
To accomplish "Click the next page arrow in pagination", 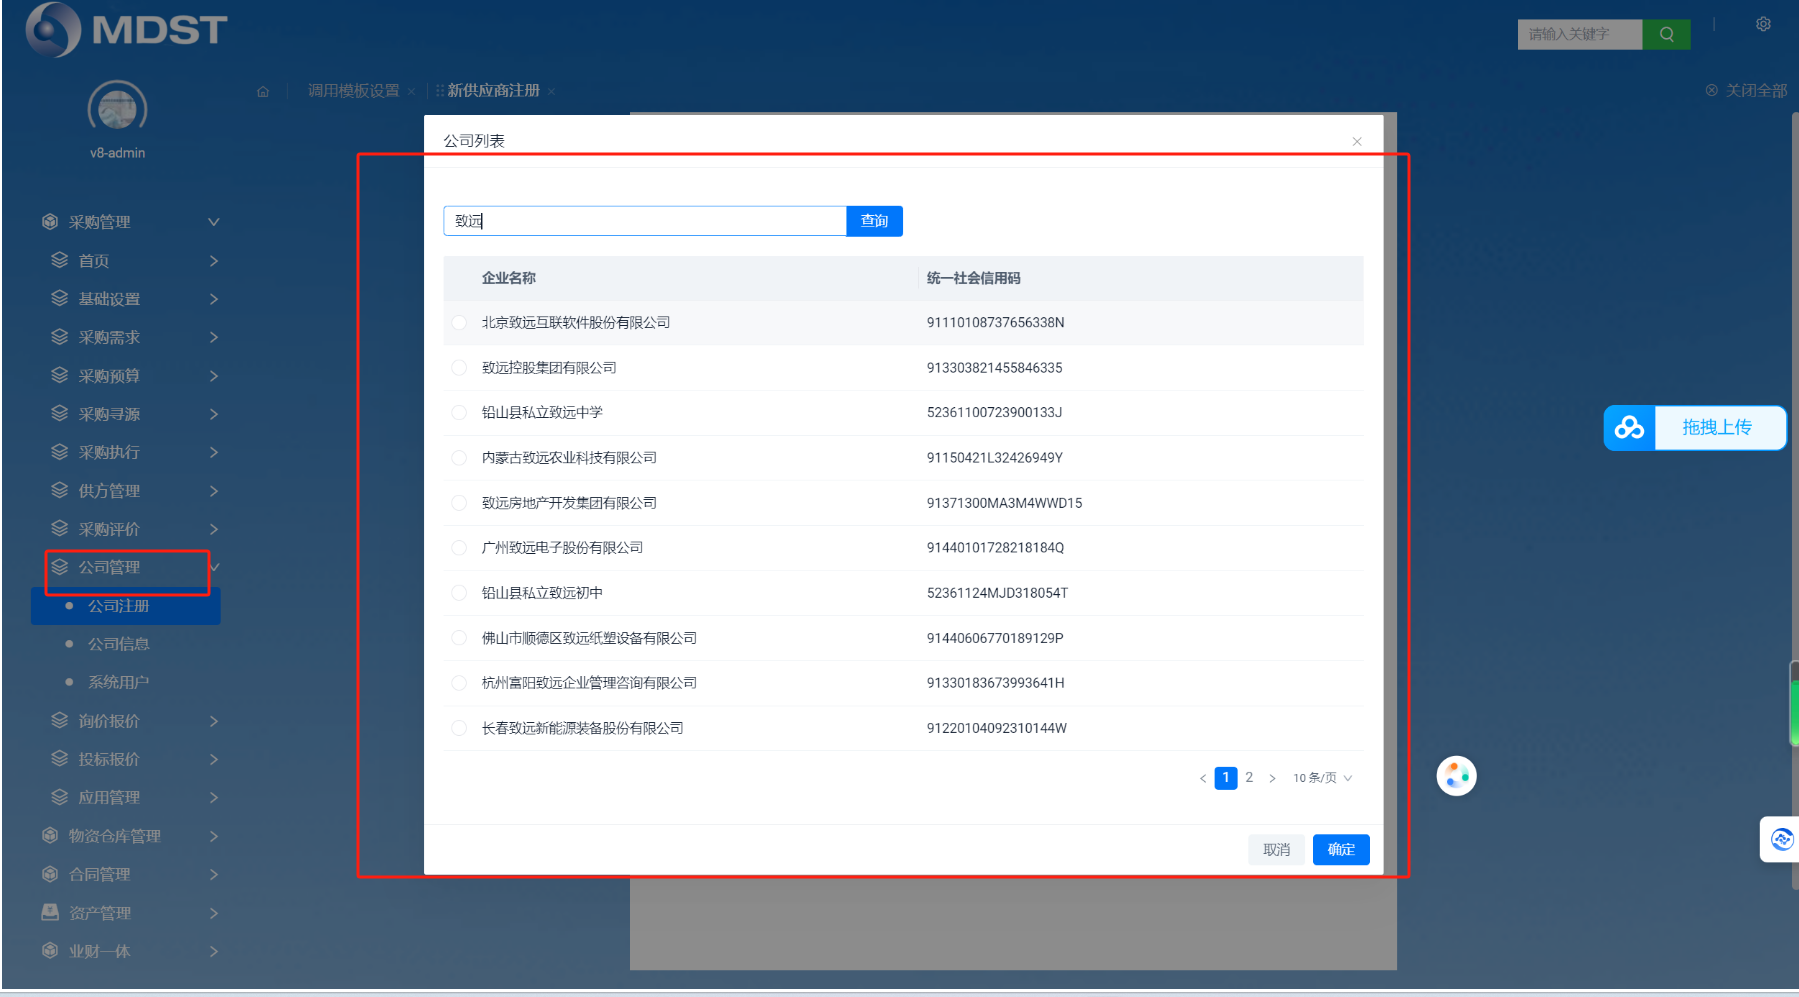I will click(1272, 778).
